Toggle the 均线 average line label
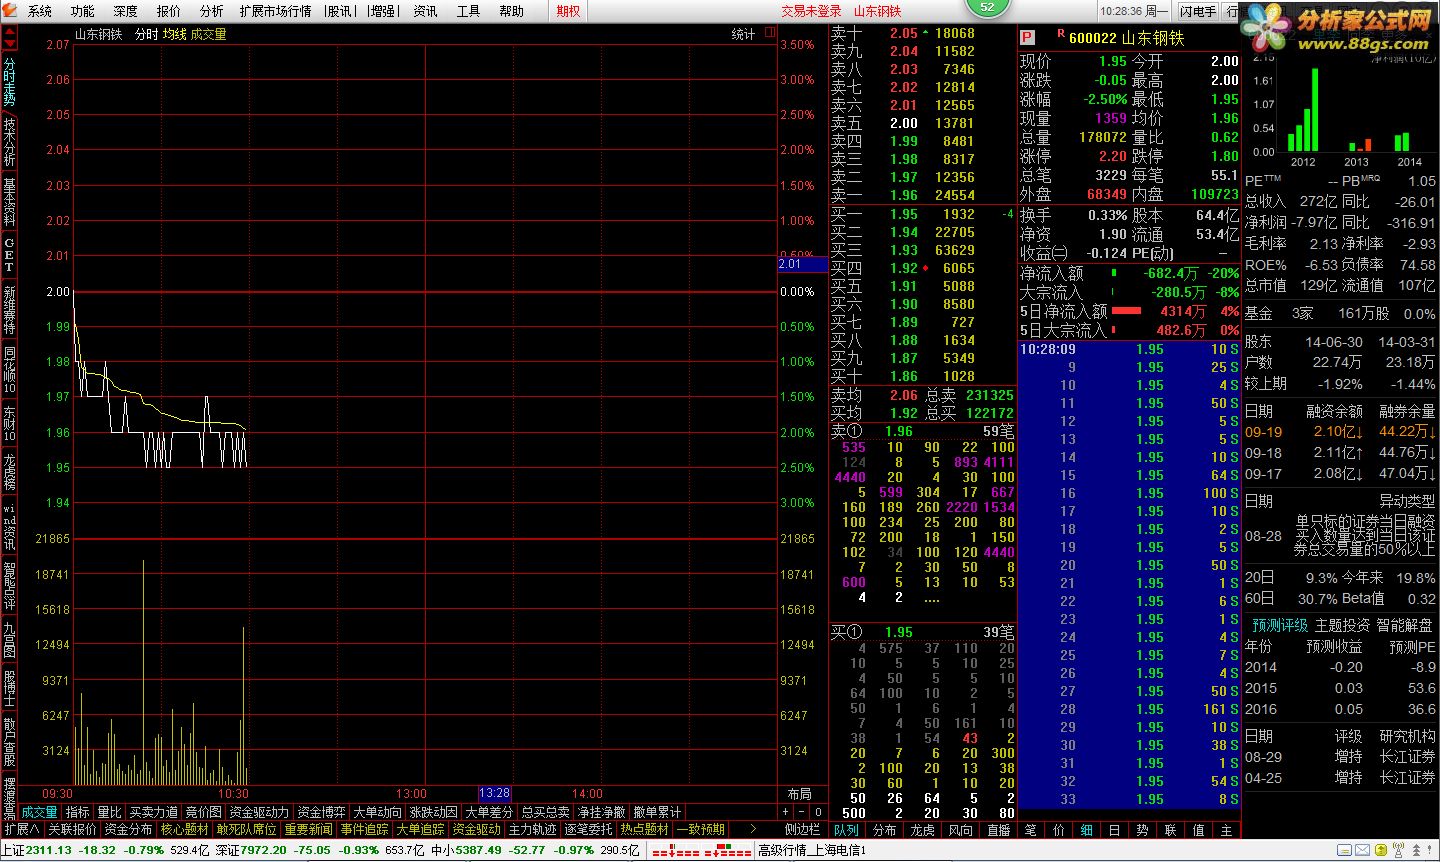This screenshot has height=862, width=1440. [x=174, y=34]
